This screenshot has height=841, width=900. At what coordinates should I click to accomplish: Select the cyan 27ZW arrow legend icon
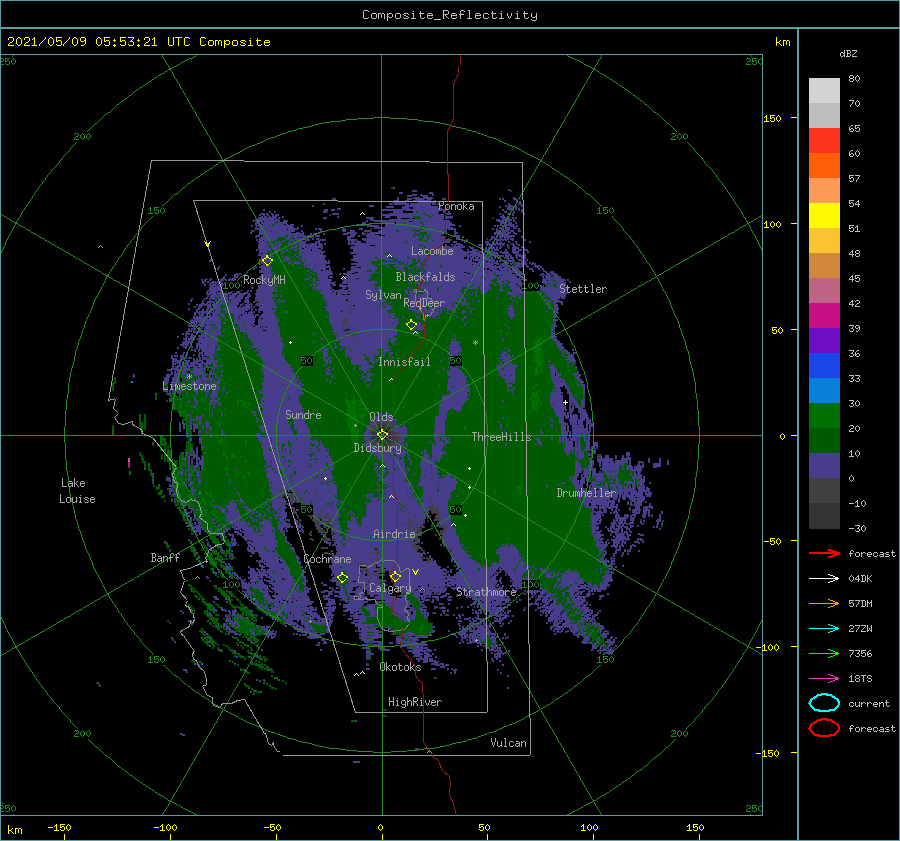point(824,629)
